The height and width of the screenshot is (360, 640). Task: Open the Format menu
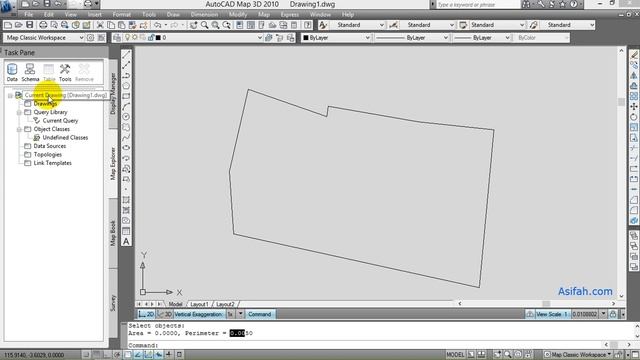(122, 14)
